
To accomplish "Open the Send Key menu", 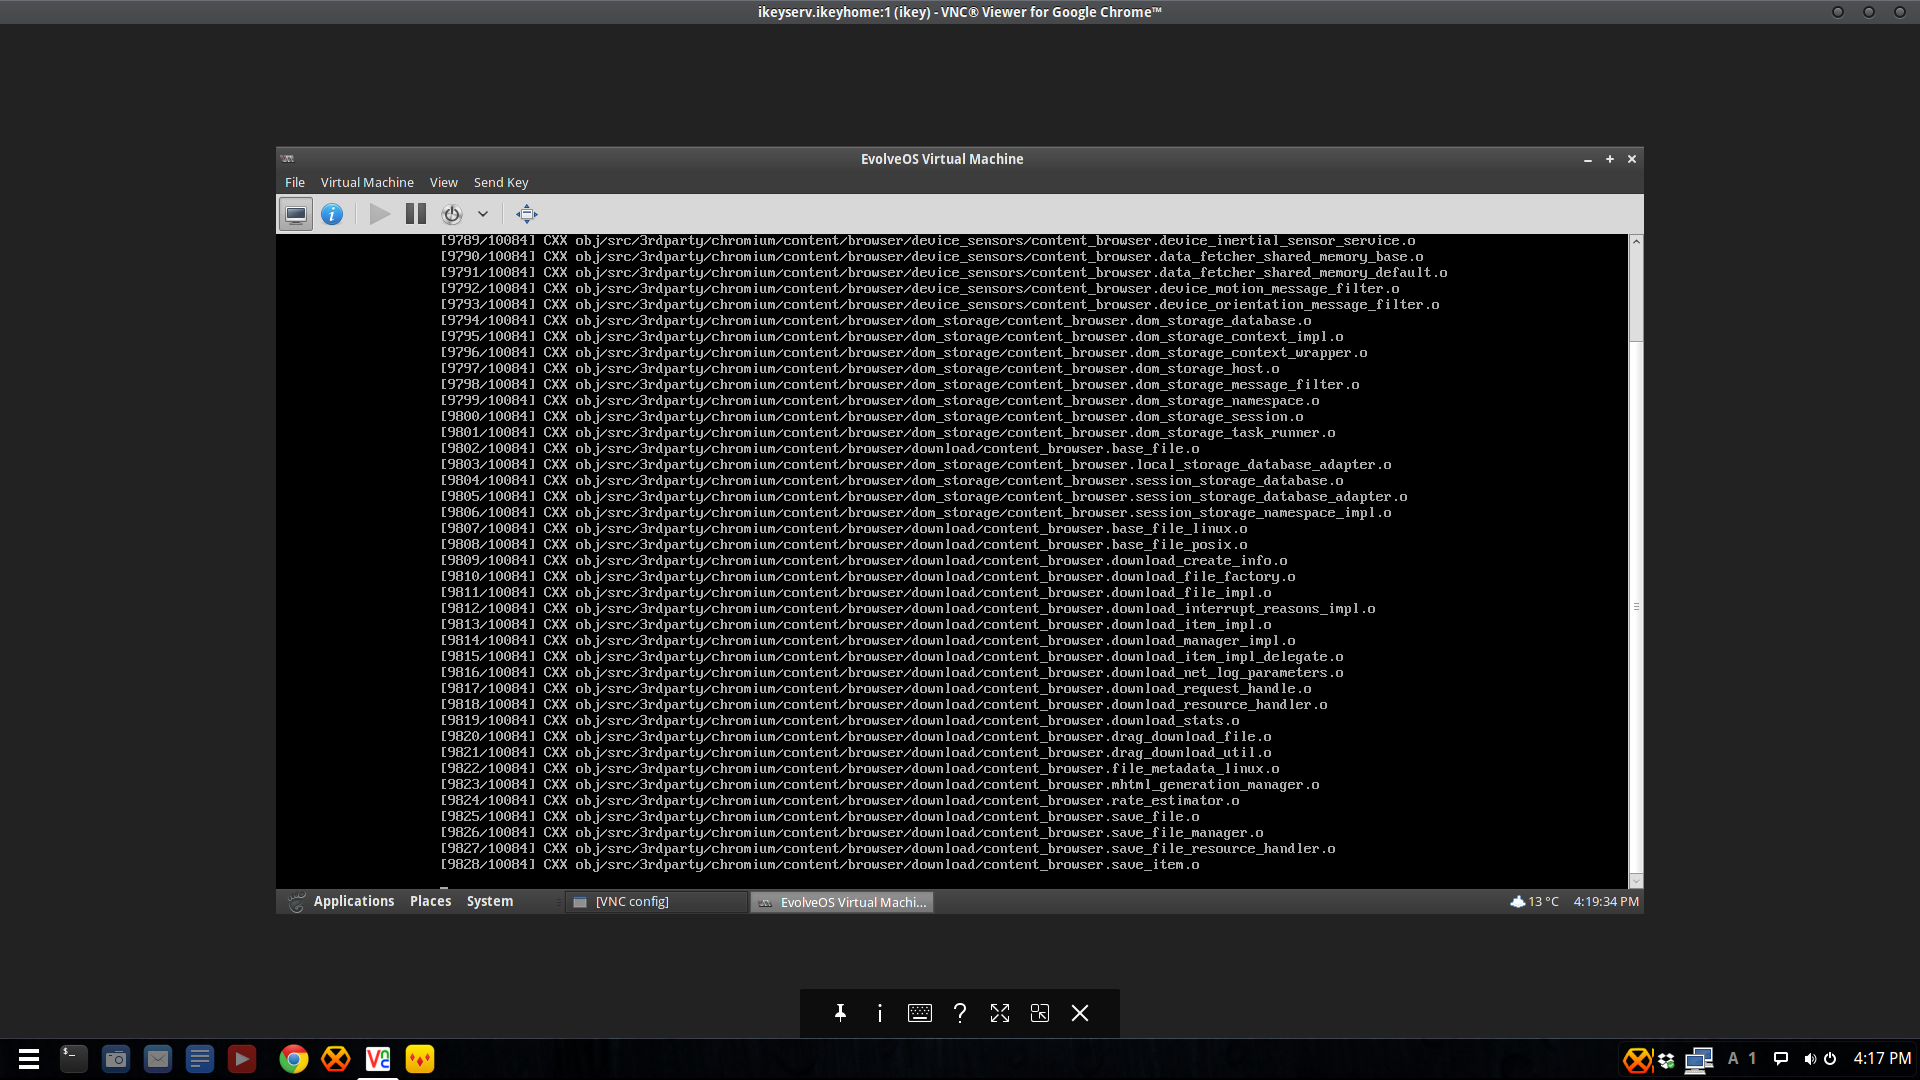I will tap(501, 182).
